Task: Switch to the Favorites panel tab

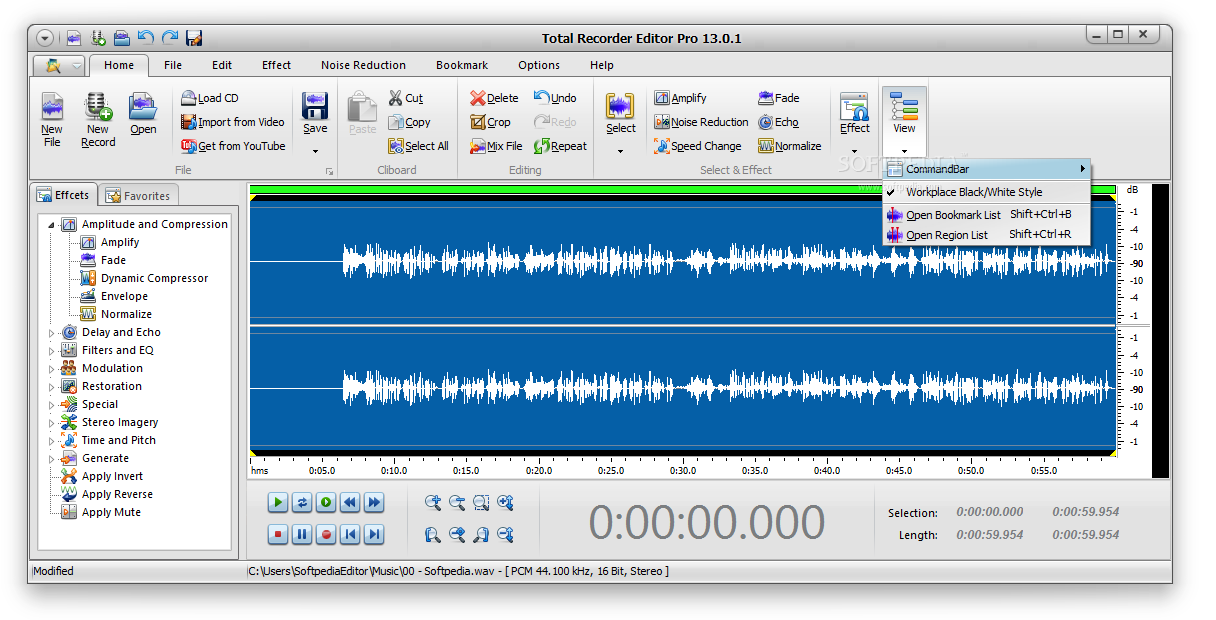Action: coord(139,196)
